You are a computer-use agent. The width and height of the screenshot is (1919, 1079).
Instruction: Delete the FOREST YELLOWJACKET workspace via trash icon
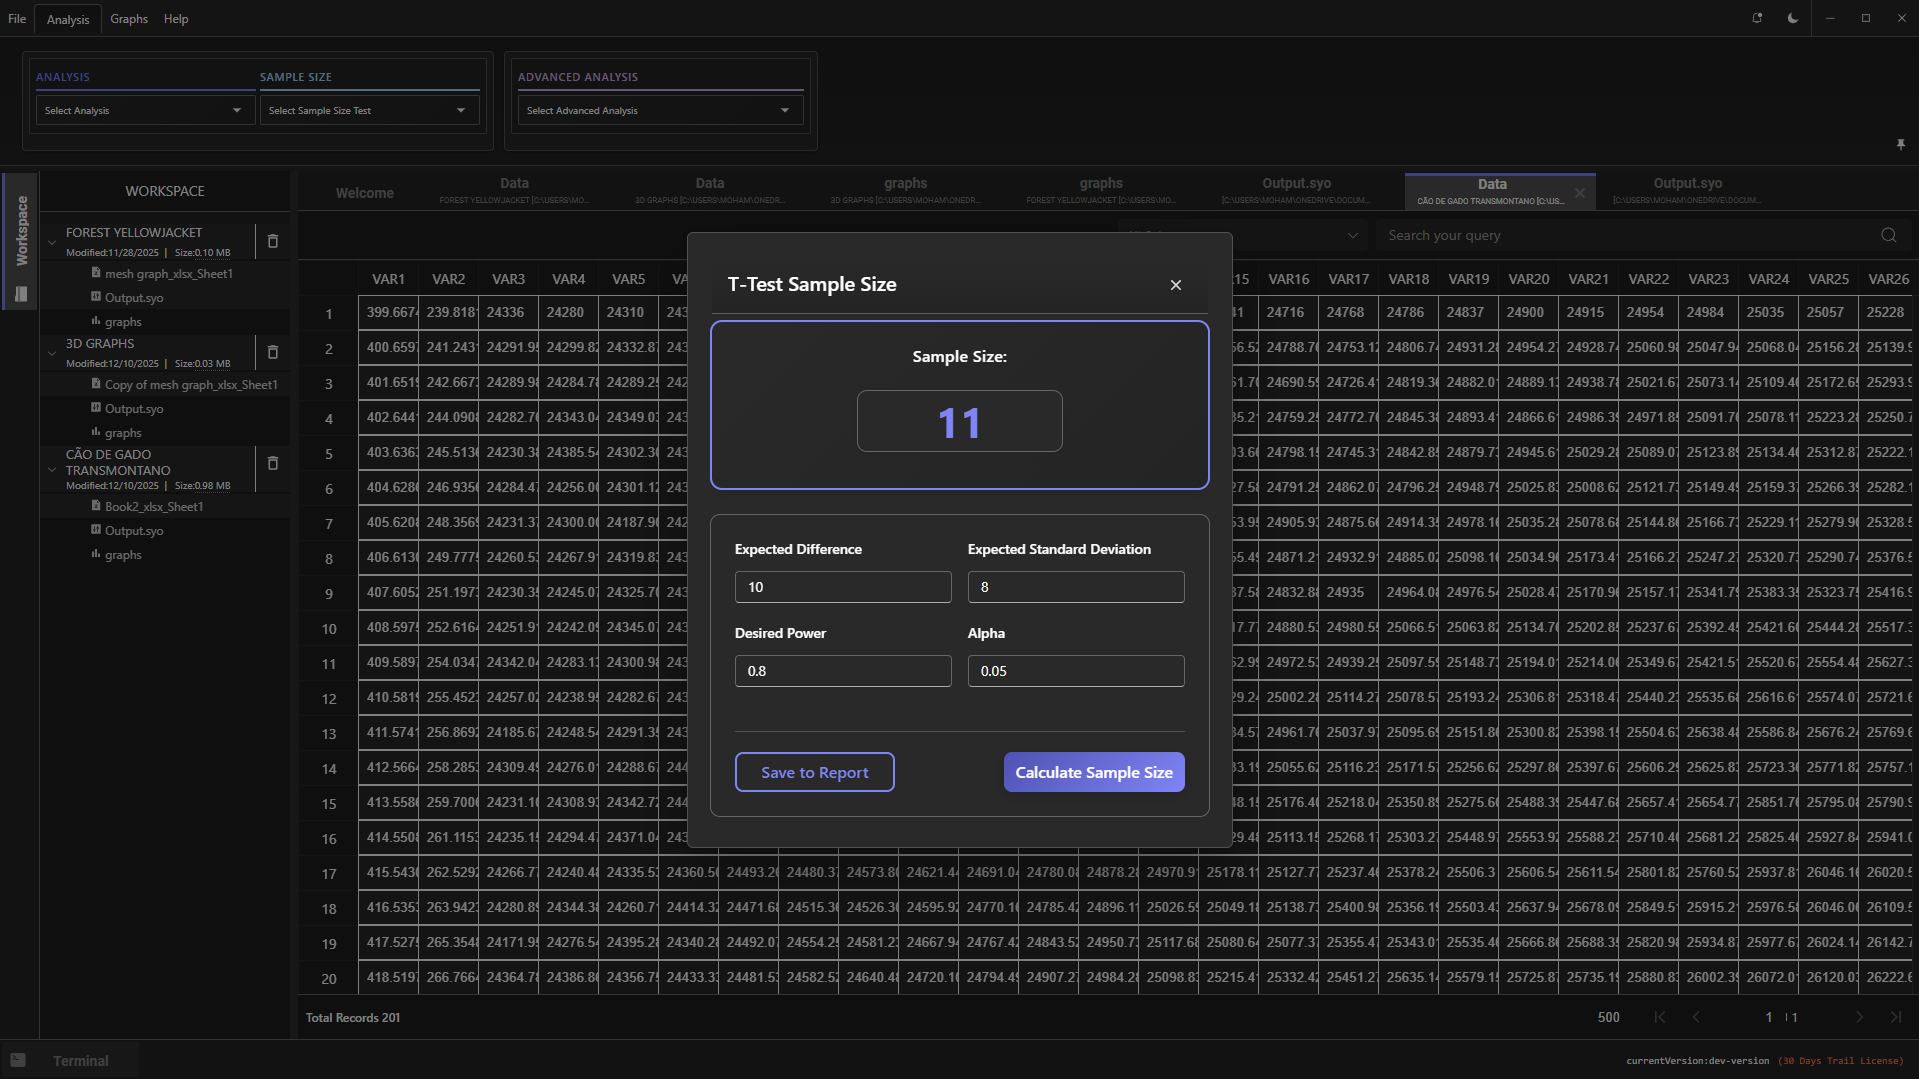[x=272, y=241]
